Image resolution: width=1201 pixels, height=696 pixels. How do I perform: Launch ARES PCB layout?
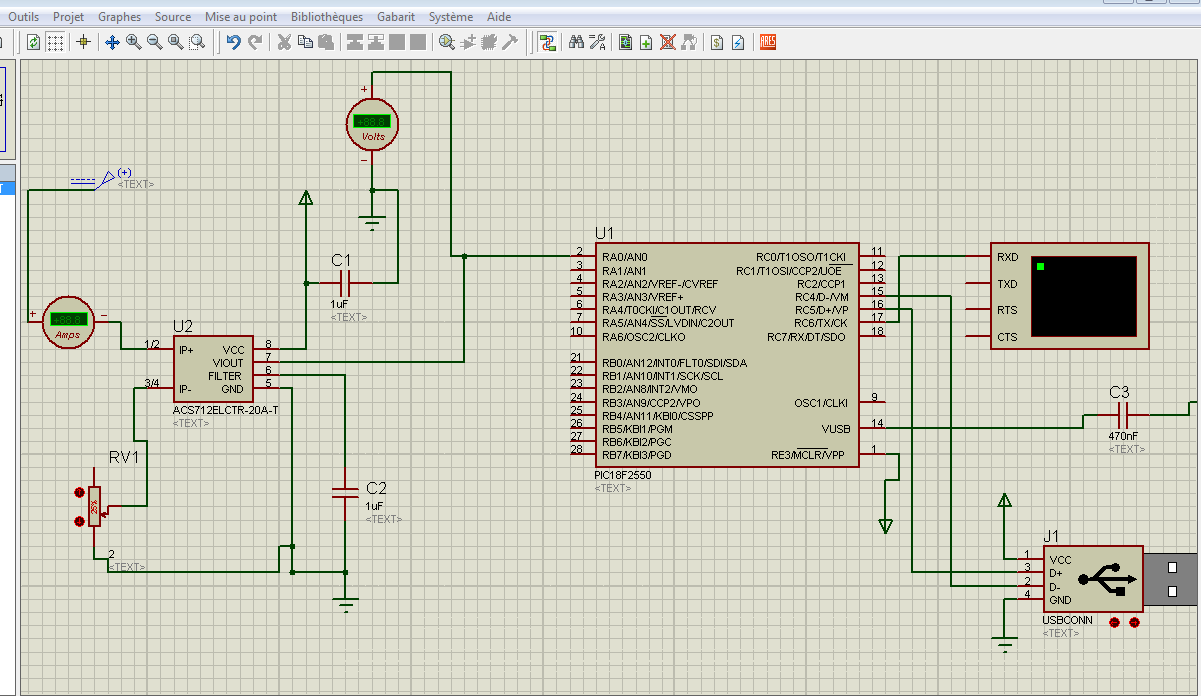[x=768, y=42]
